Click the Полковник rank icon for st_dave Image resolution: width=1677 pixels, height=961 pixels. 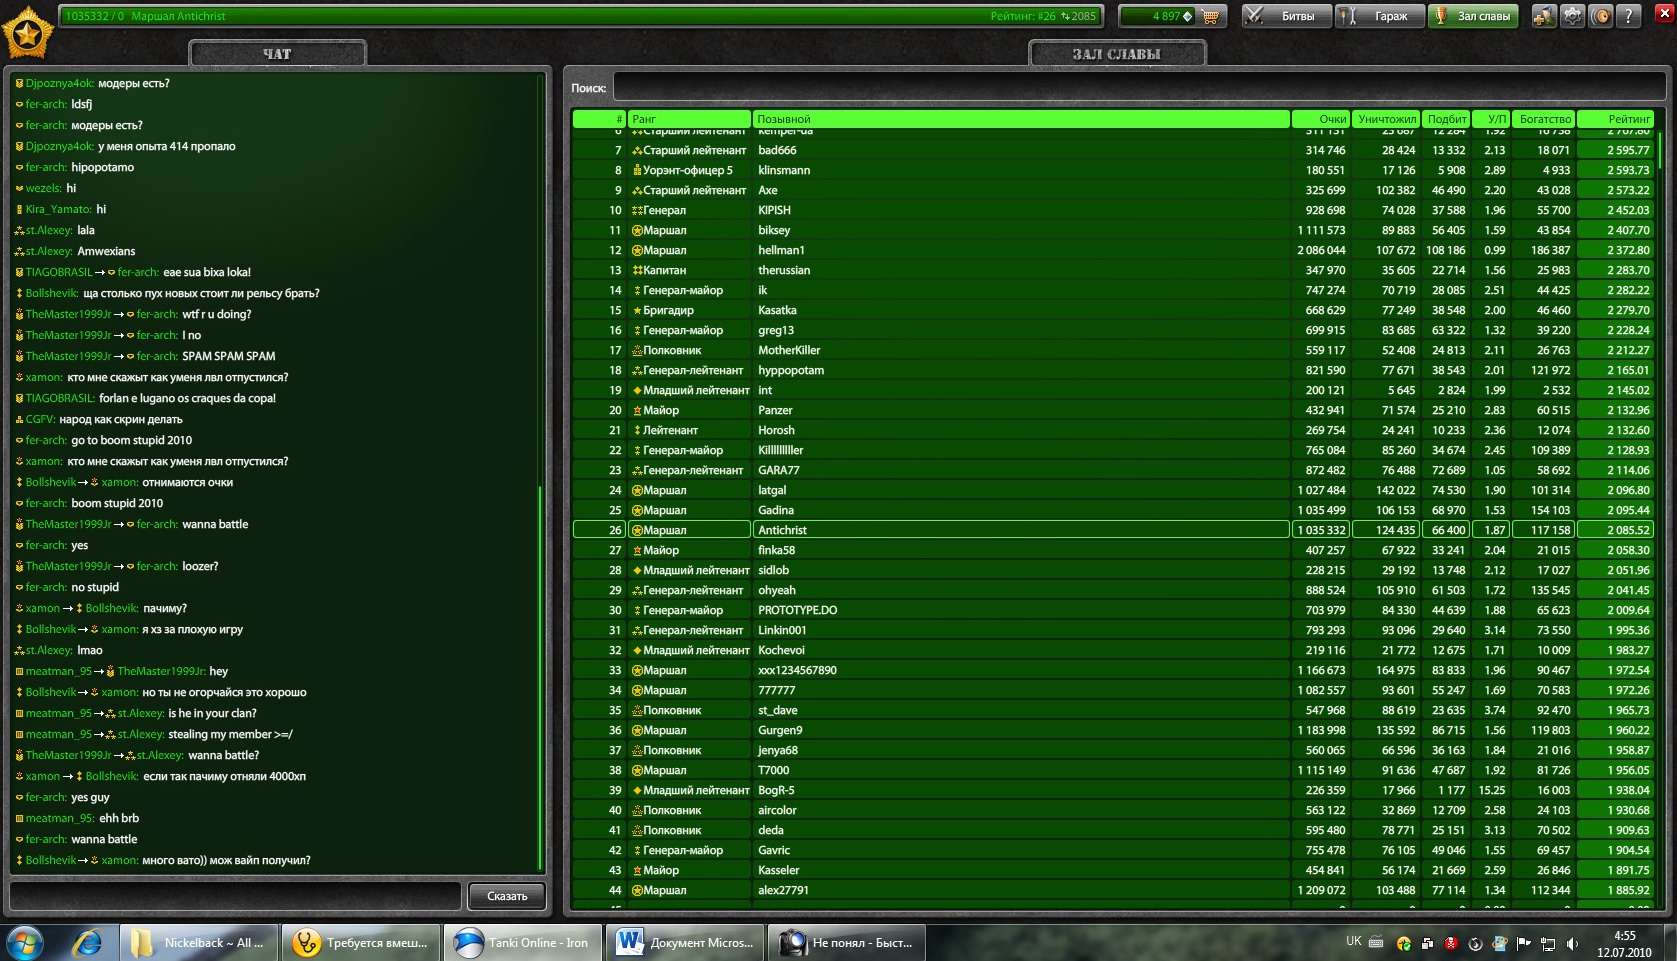pyautogui.click(x=637, y=710)
